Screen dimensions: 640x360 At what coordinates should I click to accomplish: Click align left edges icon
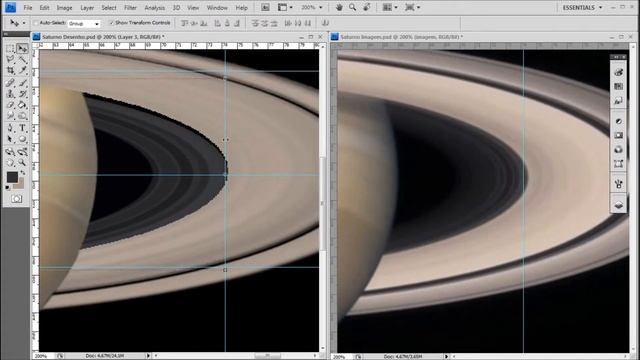pyautogui.click(x=218, y=23)
